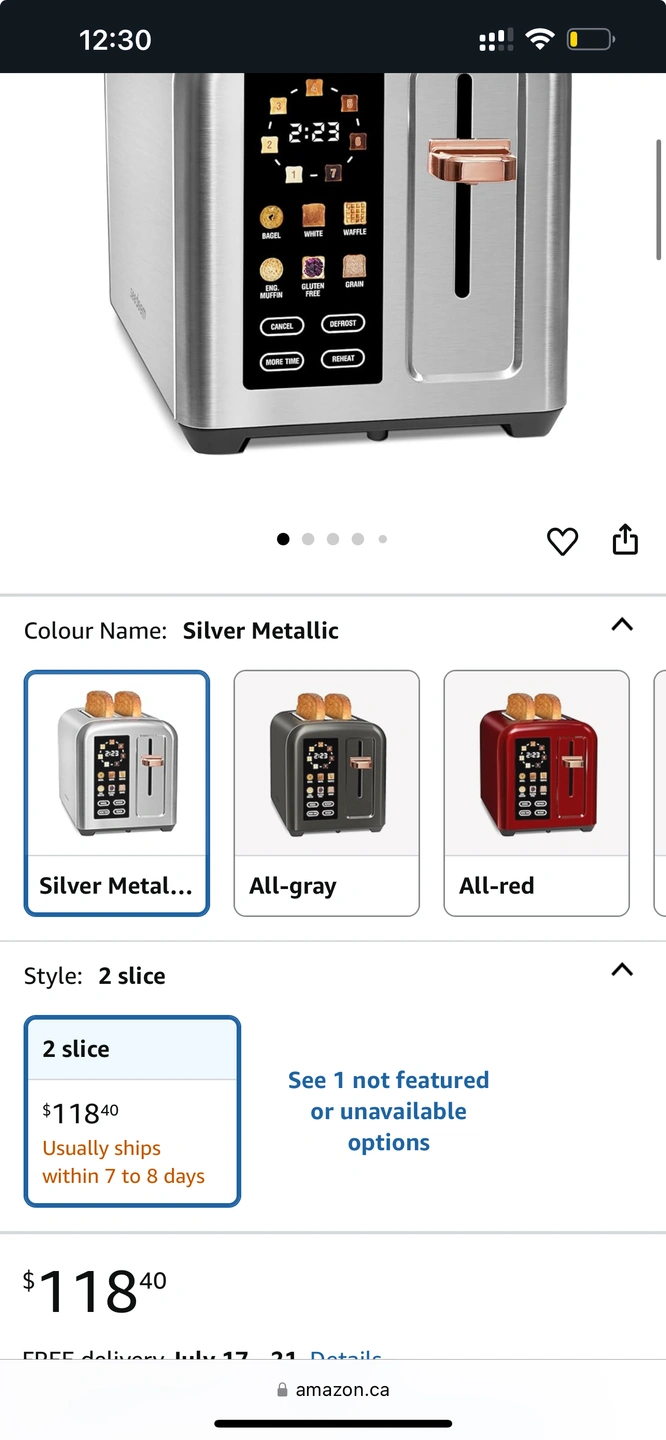Choose the All-gray toaster colour
The width and height of the screenshot is (666, 1440).
(x=326, y=793)
